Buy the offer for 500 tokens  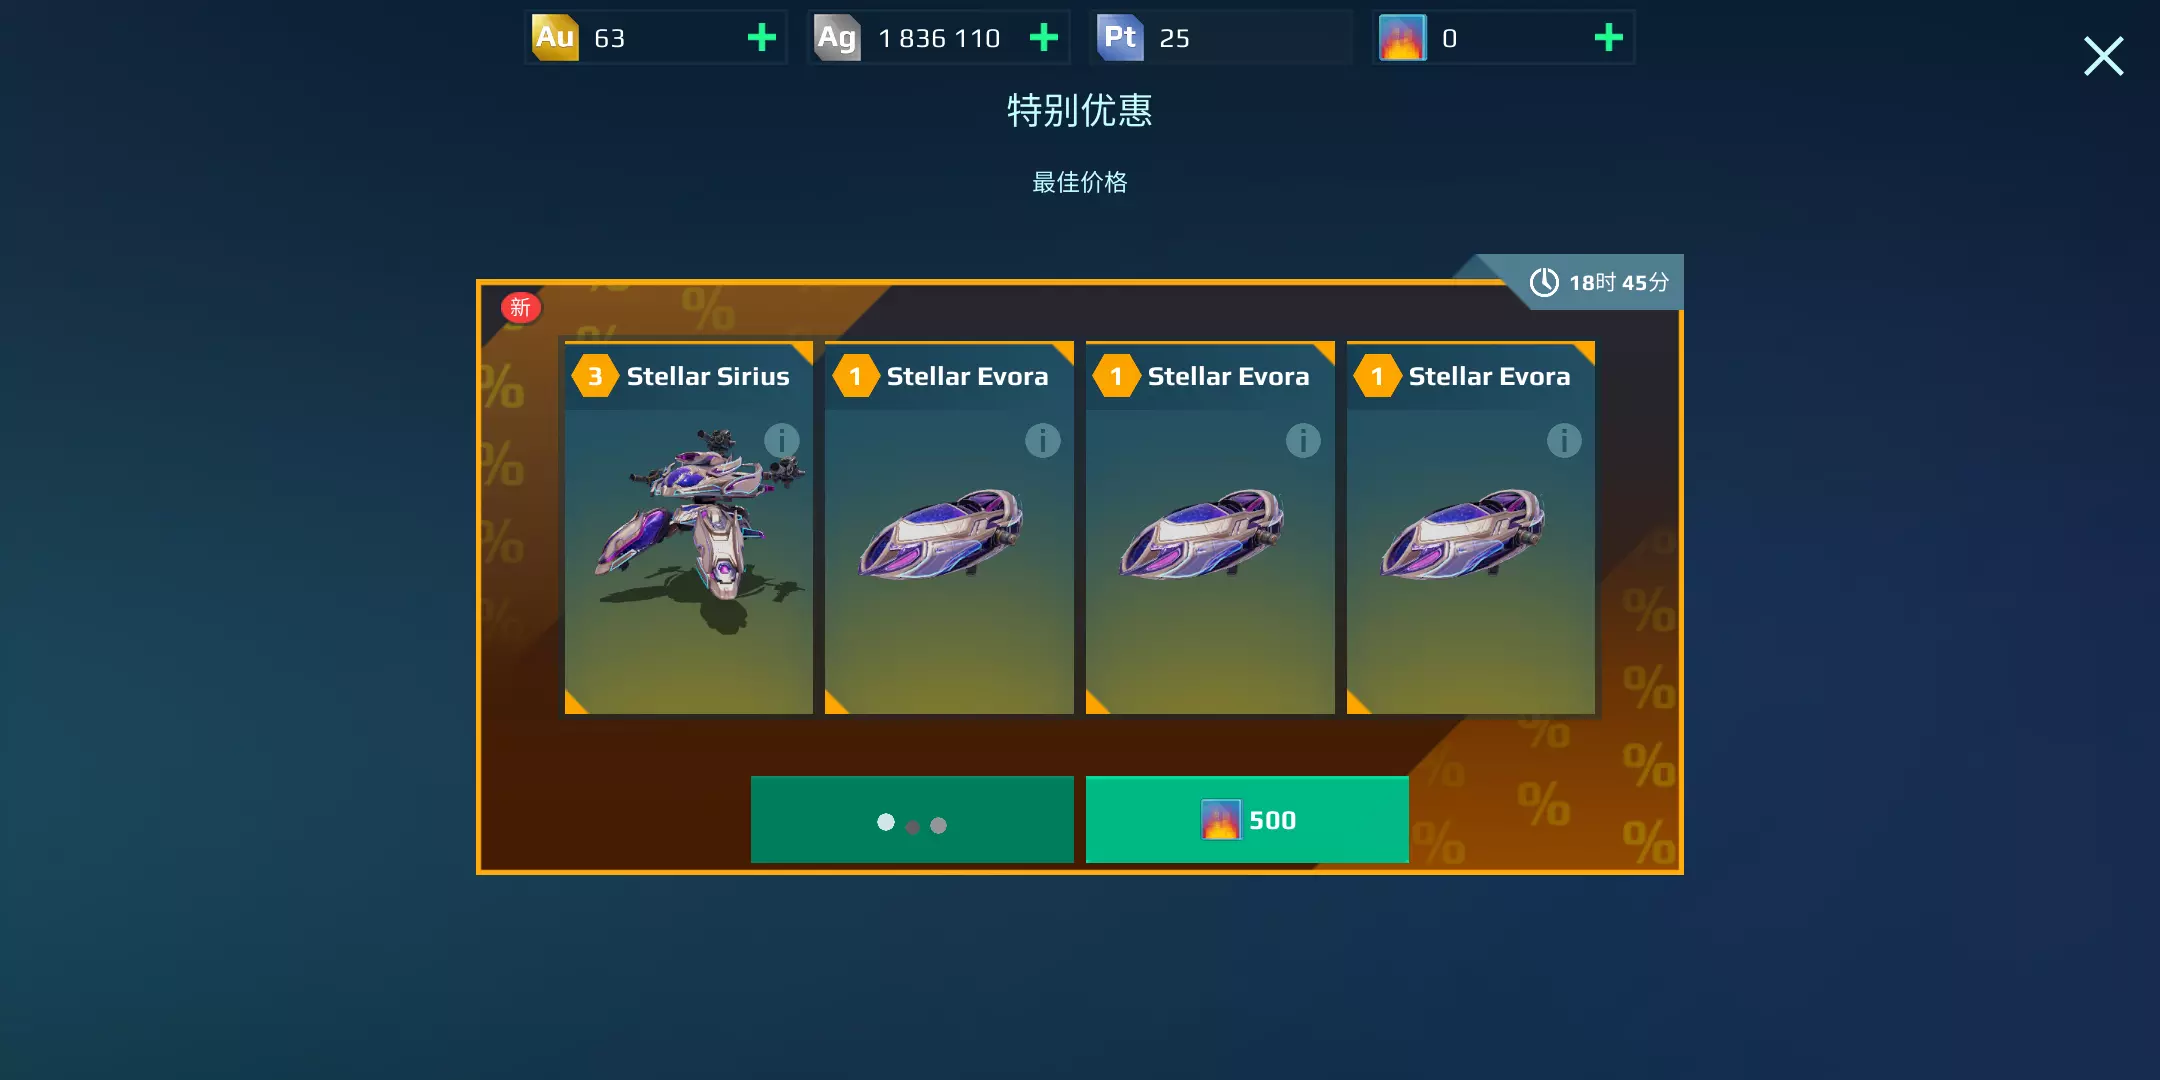tap(1247, 820)
